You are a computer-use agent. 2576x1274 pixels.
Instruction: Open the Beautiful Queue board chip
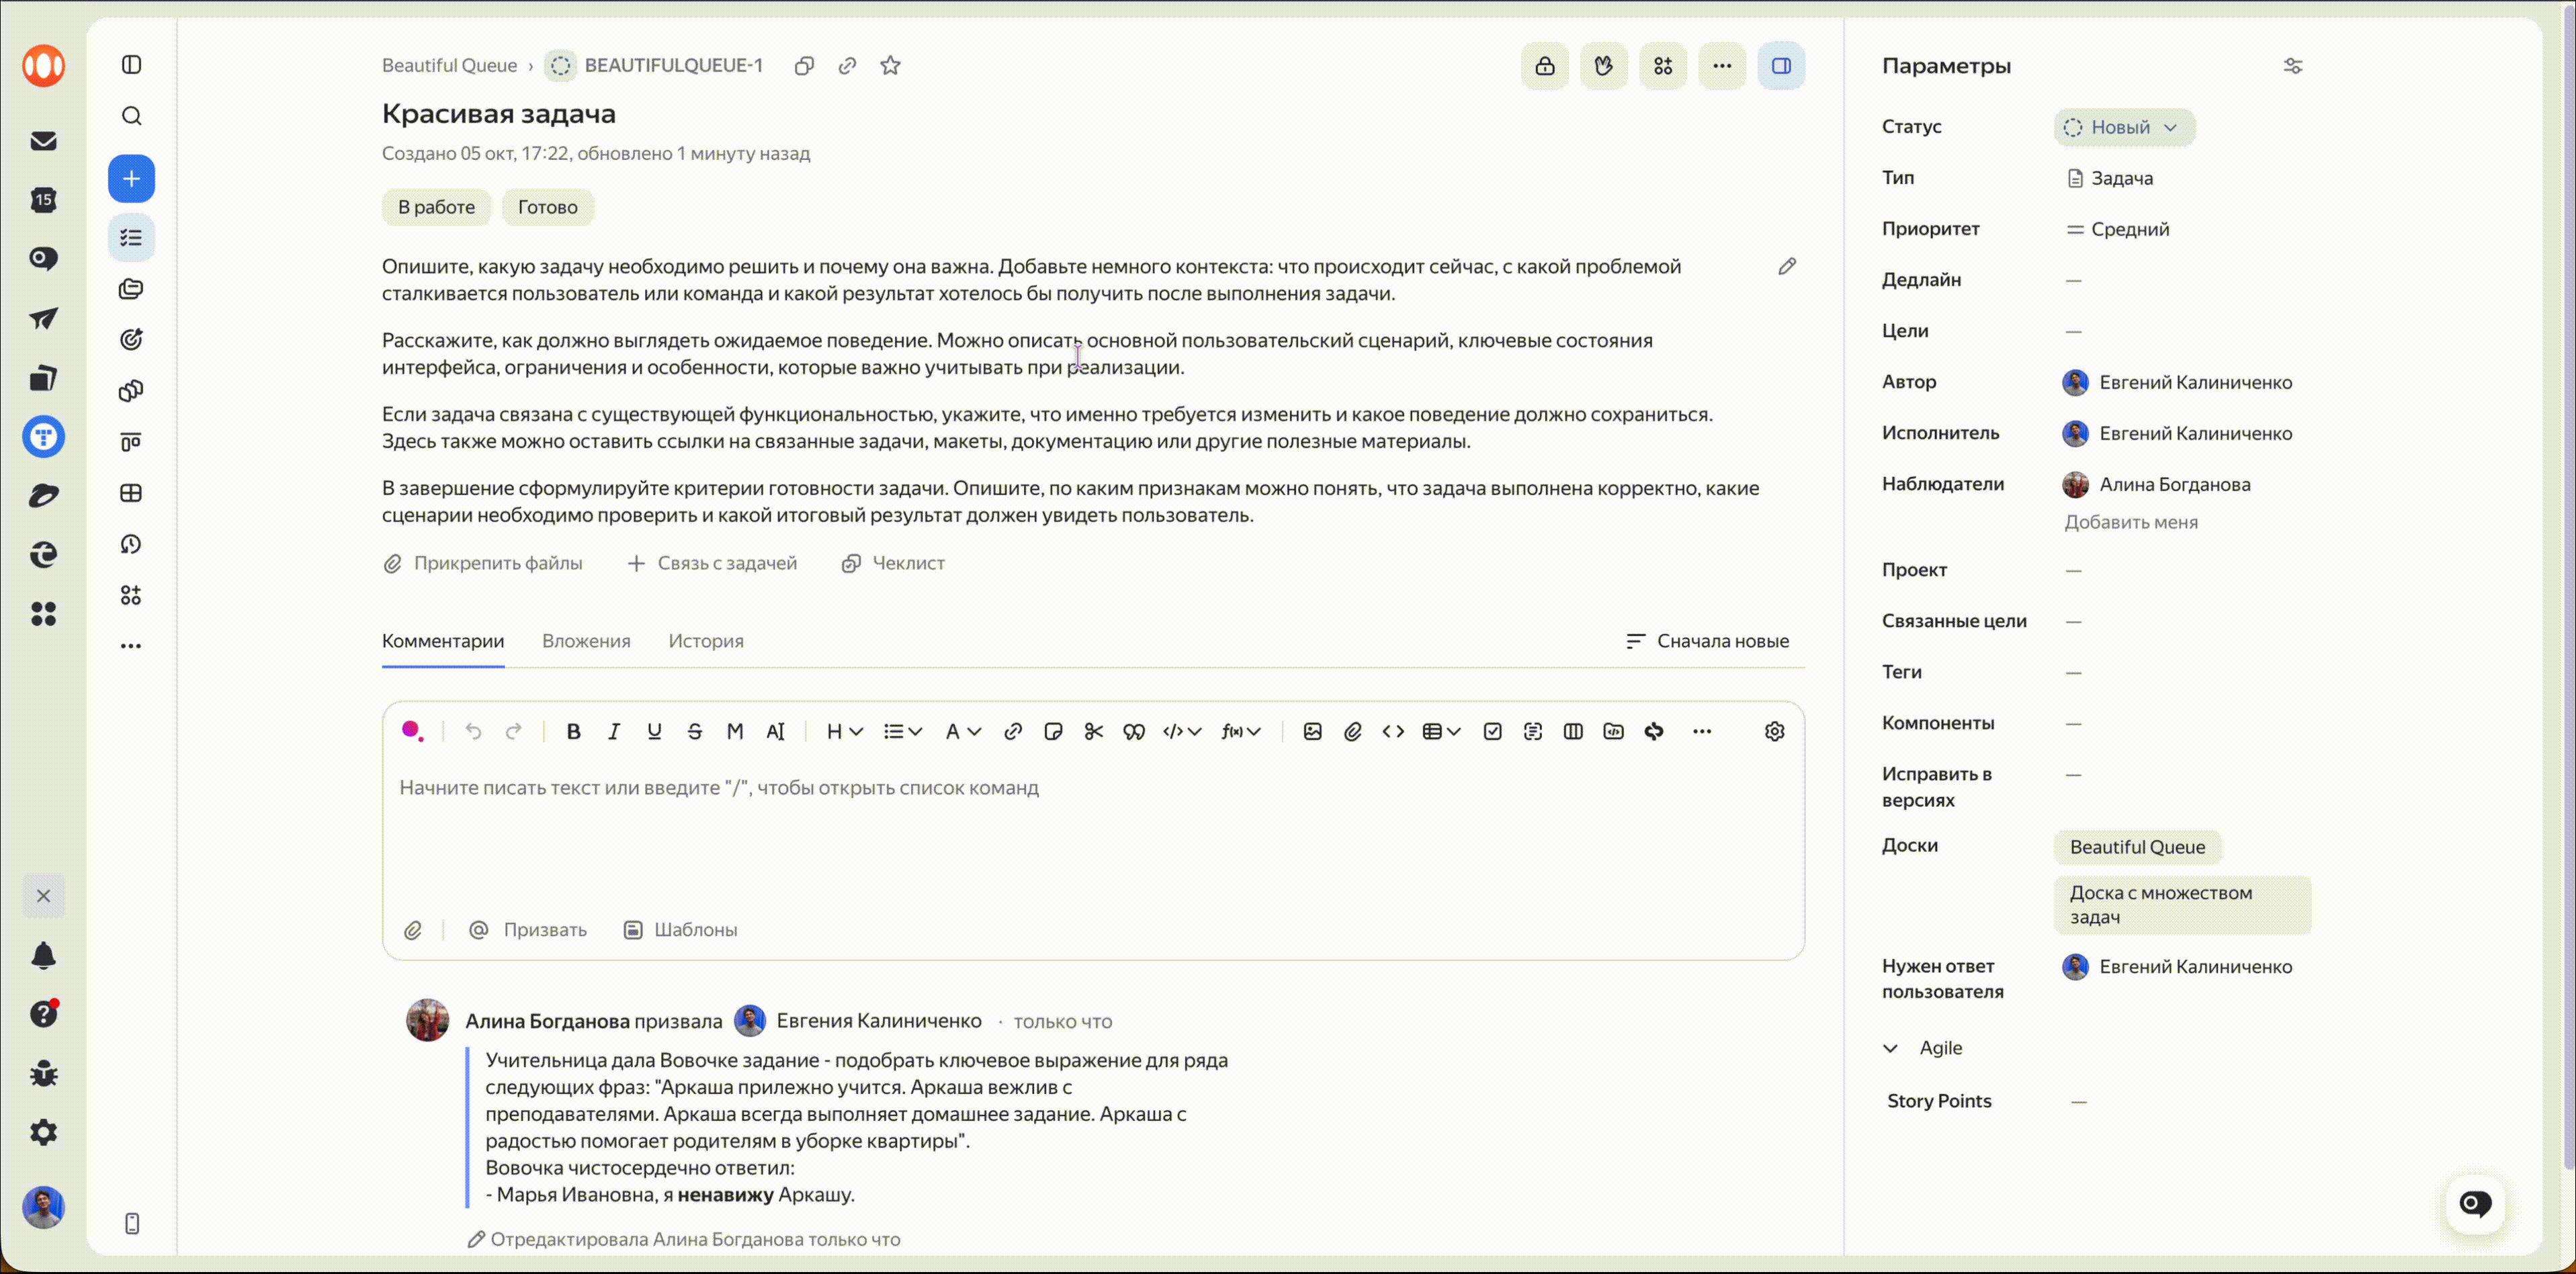pyautogui.click(x=2137, y=847)
